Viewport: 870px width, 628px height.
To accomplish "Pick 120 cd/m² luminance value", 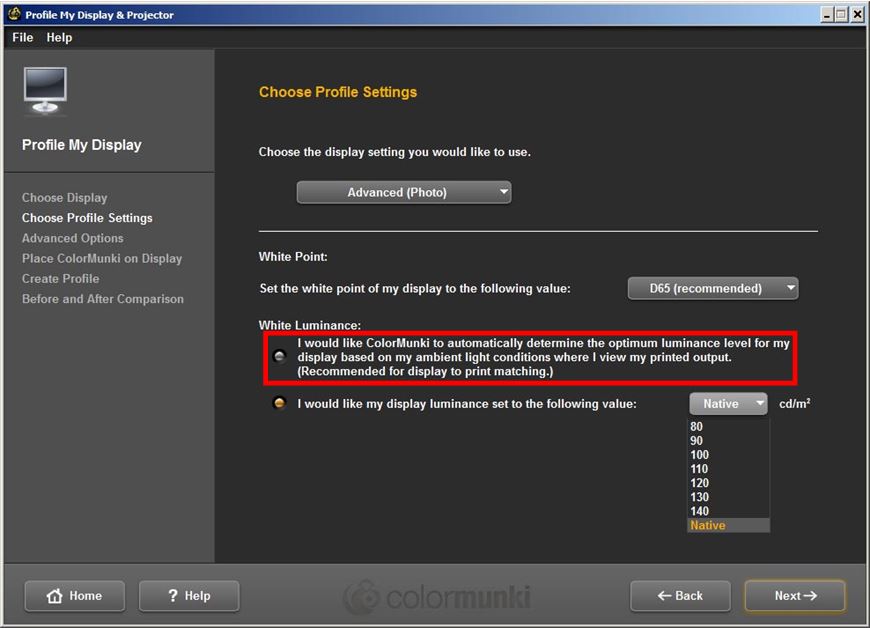I will [x=700, y=483].
